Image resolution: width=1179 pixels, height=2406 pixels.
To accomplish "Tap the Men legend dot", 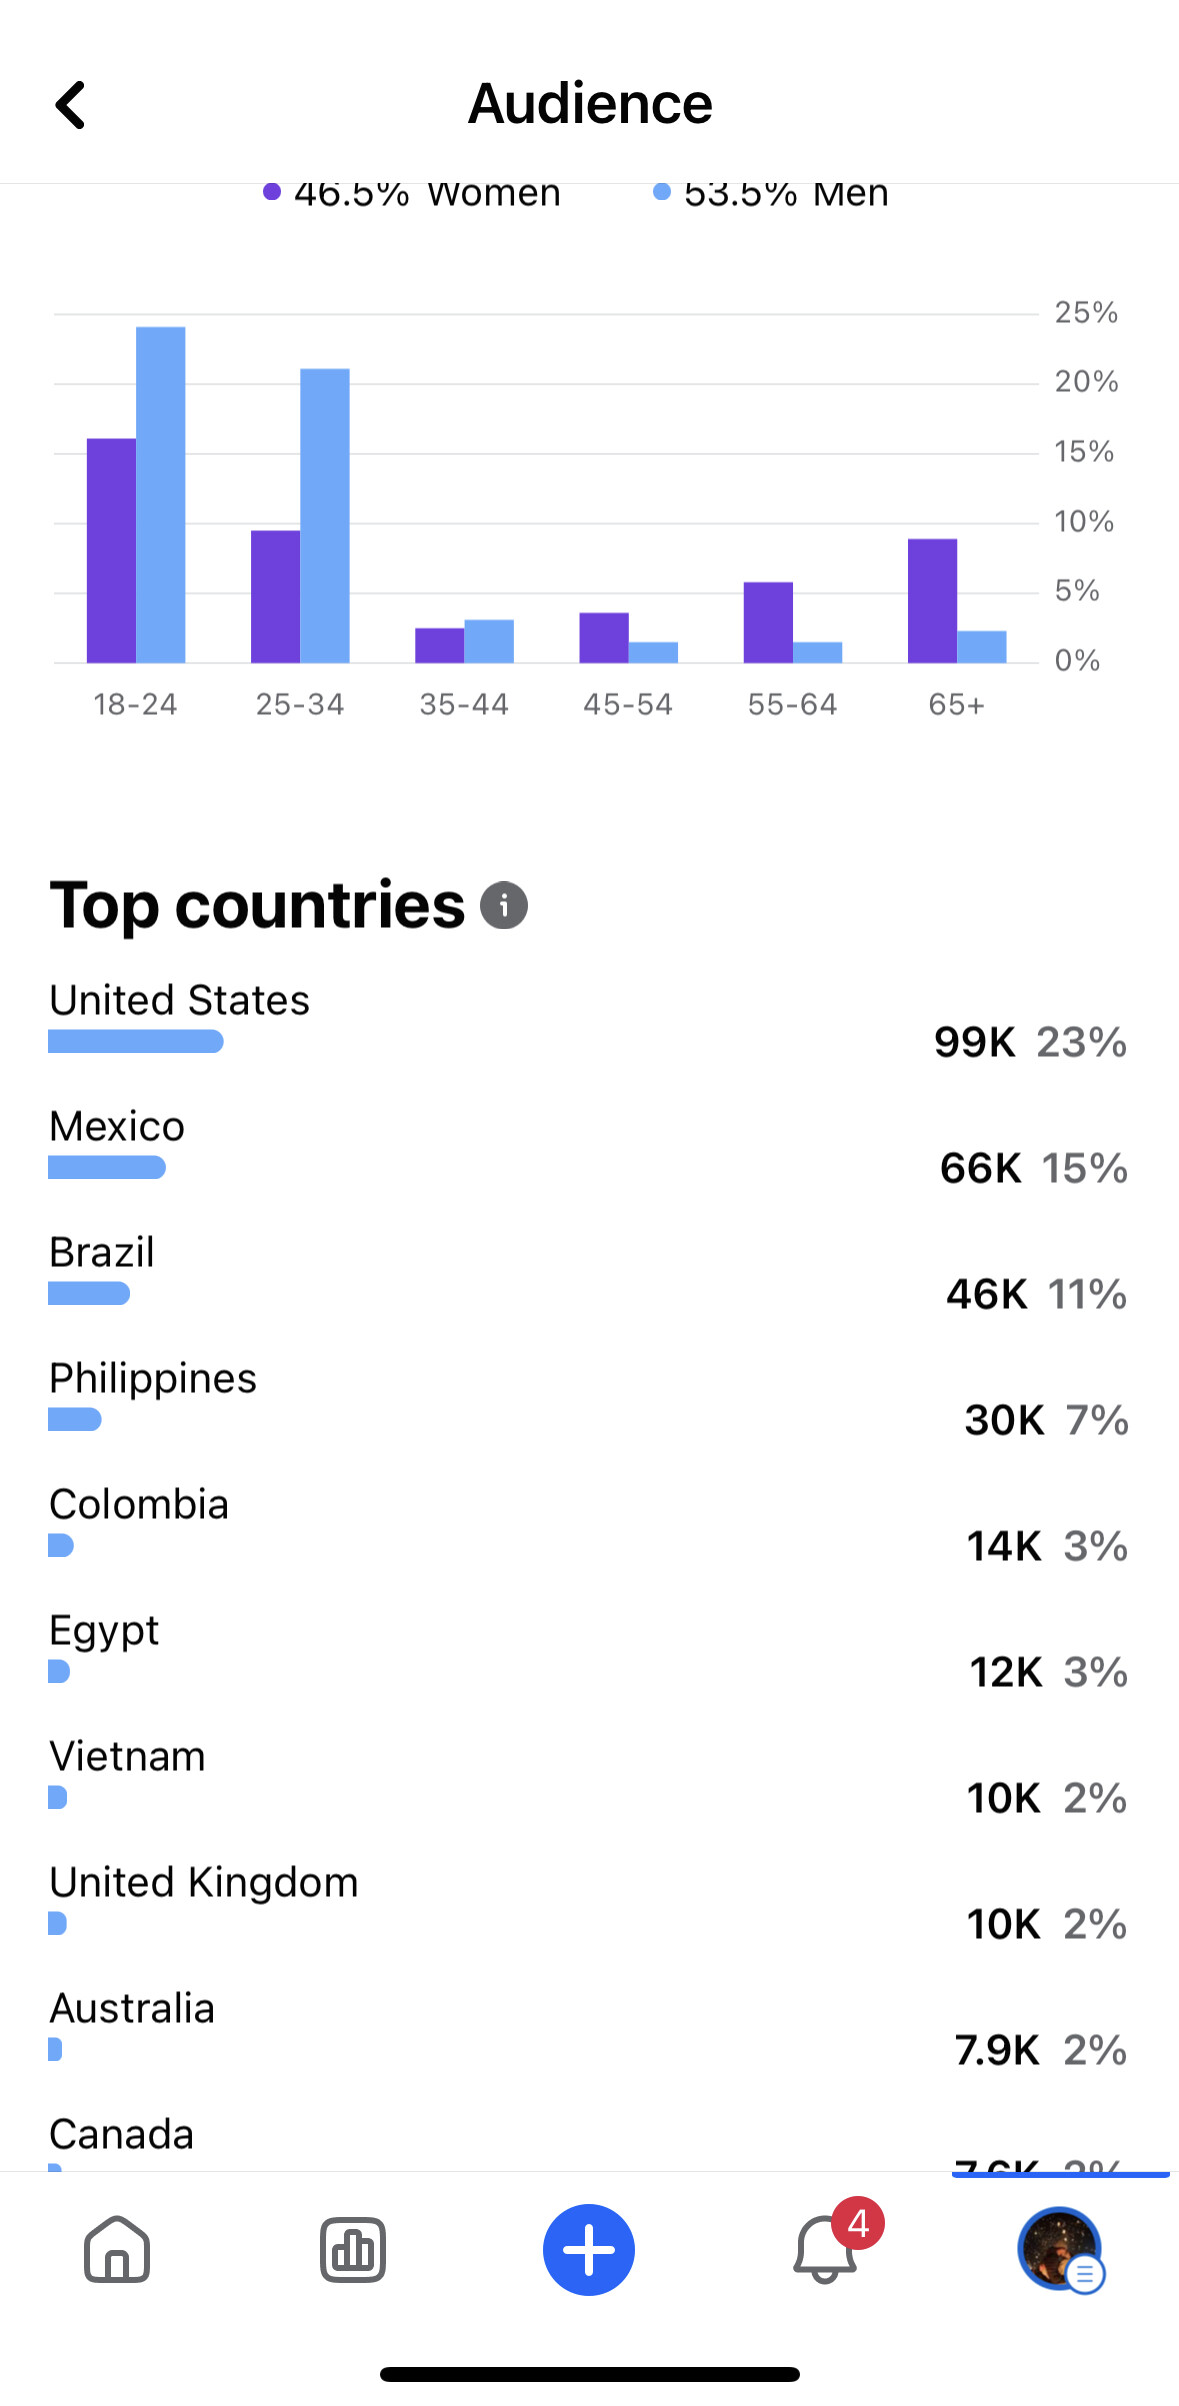I will pos(661,192).
